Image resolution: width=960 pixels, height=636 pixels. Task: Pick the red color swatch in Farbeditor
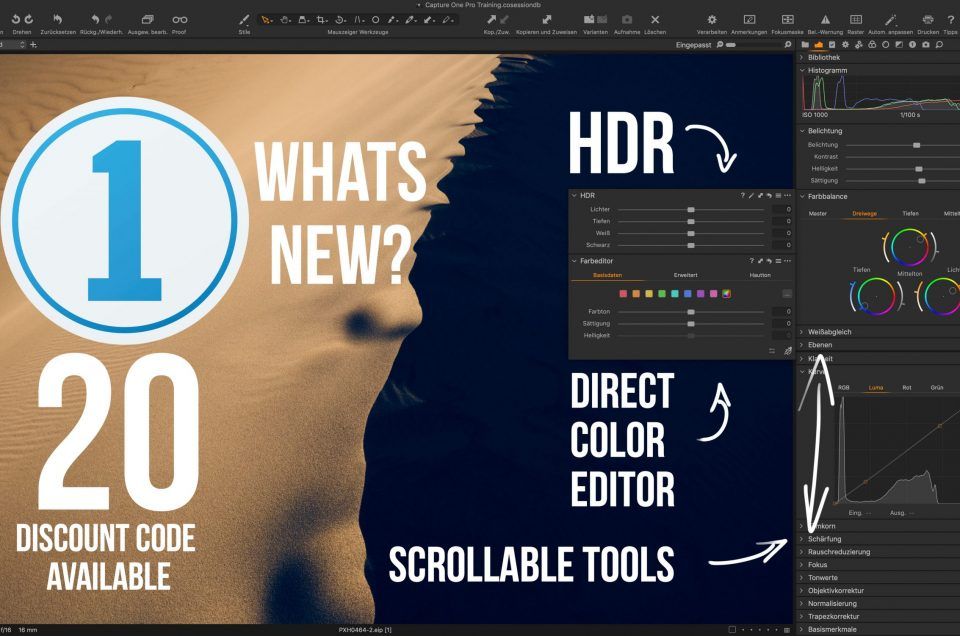pyautogui.click(x=623, y=294)
